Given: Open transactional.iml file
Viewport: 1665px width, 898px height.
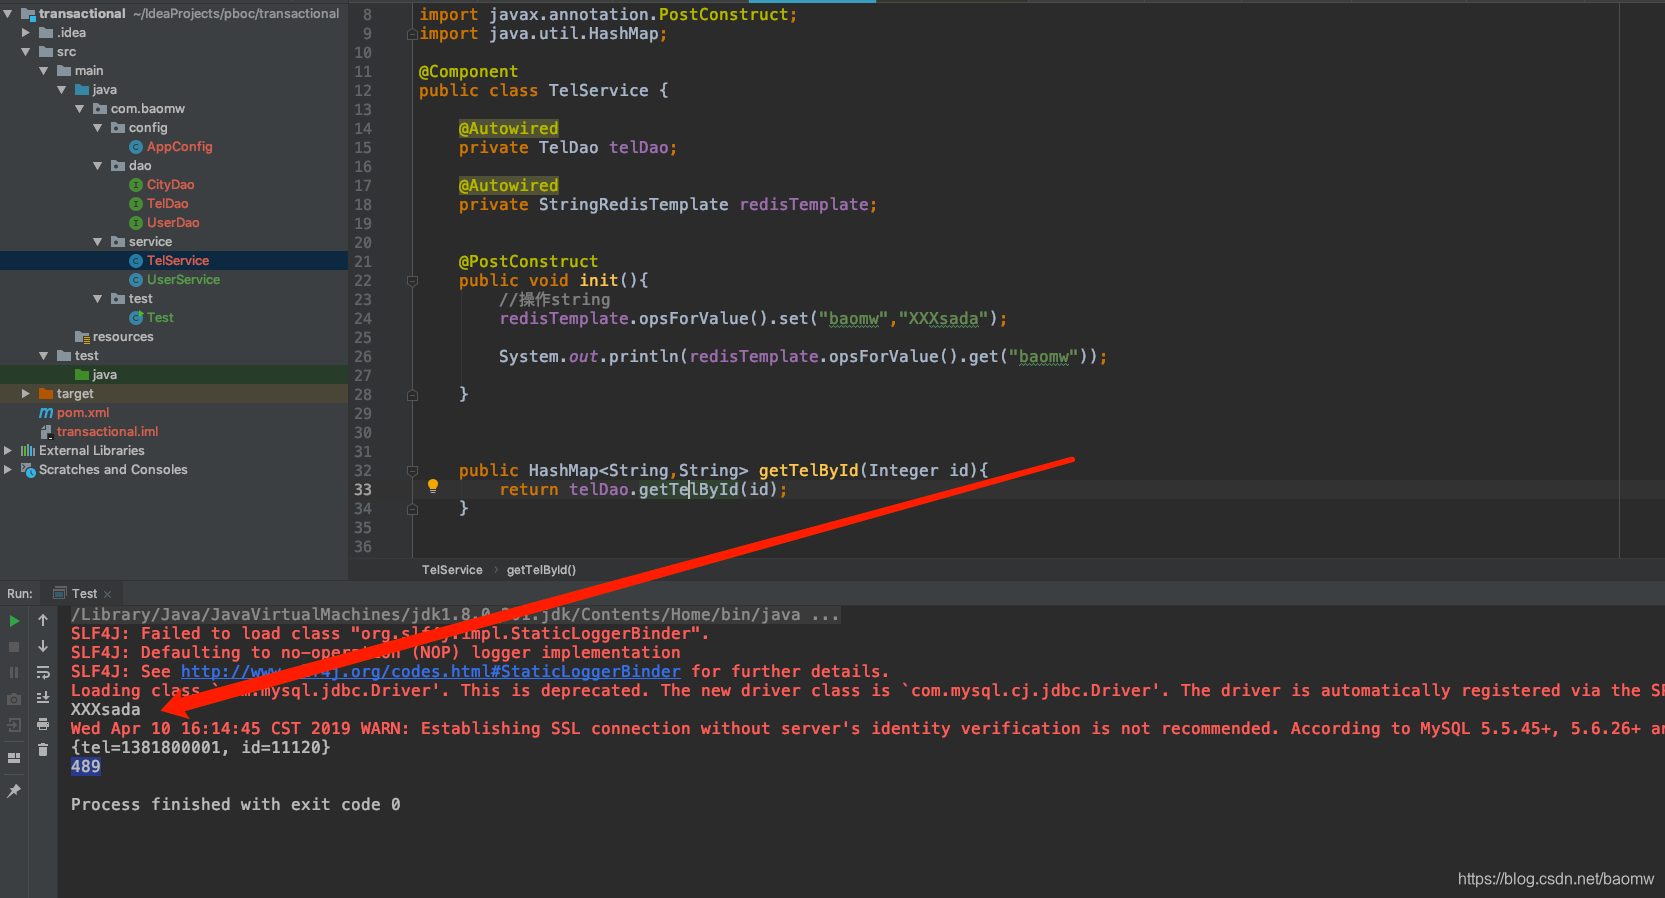Looking at the screenshot, I should coord(107,432).
